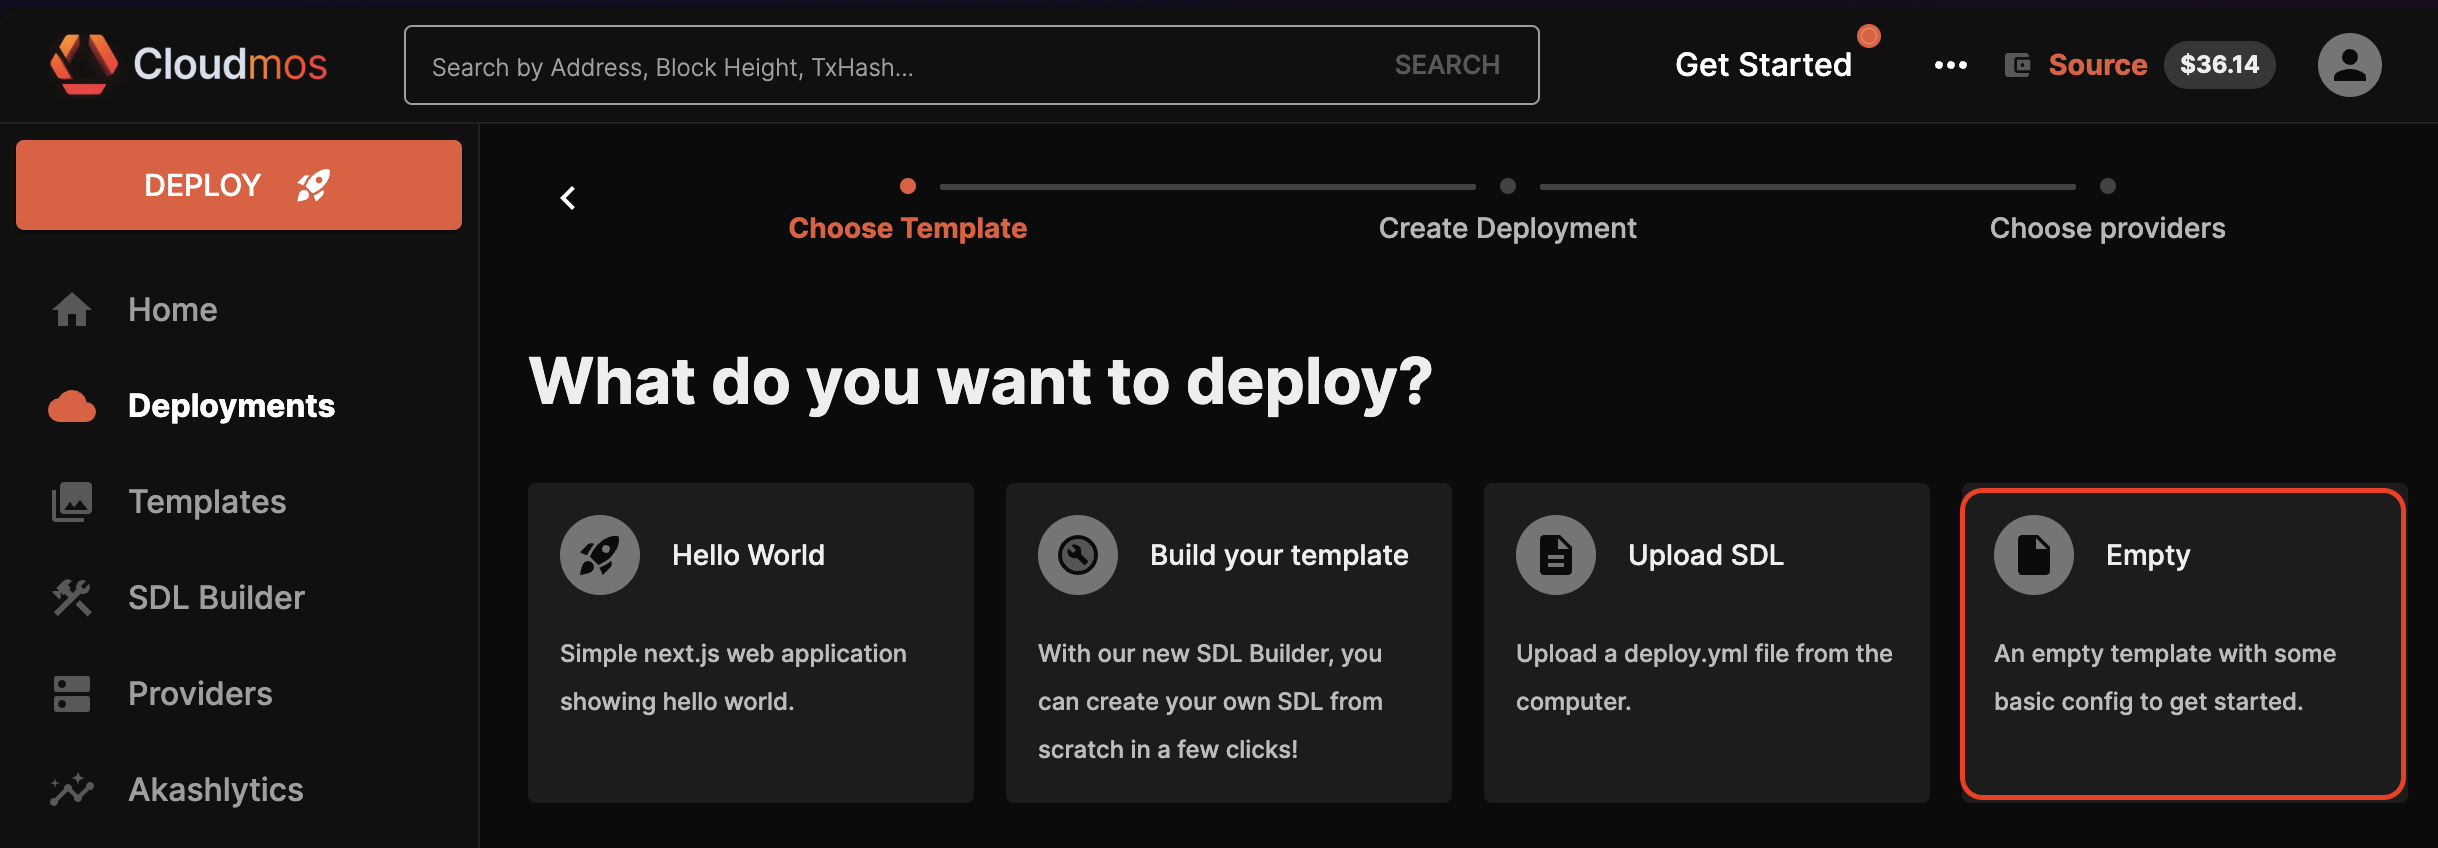Click the Hello World rocket icon
The width and height of the screenshot is (2438, 848).
[600, 555]
